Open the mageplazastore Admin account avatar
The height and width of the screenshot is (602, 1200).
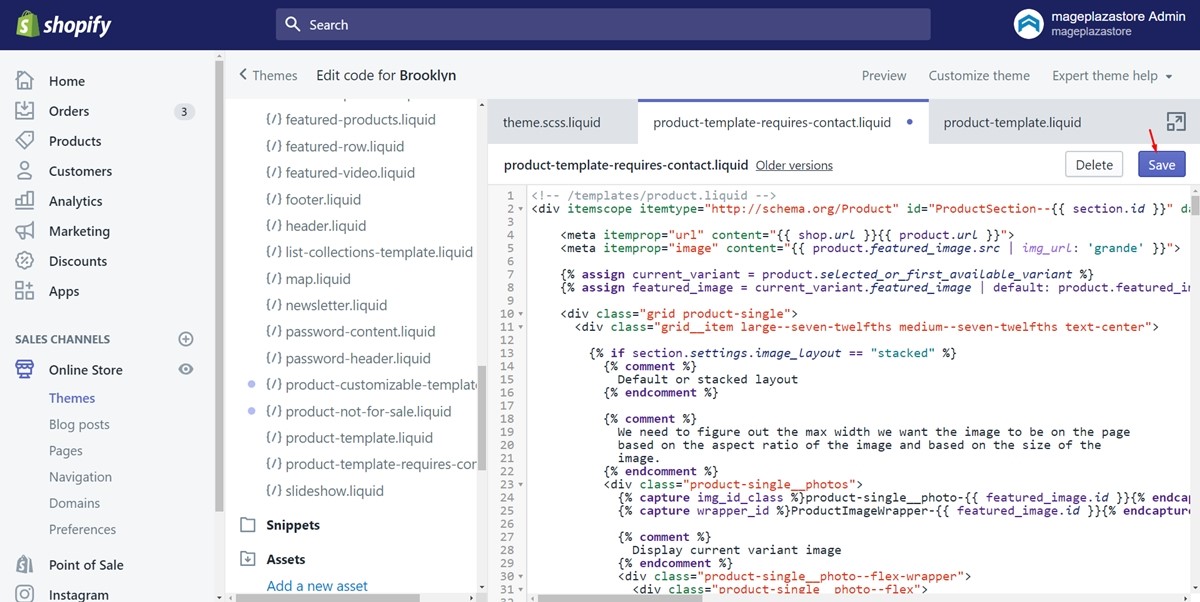click(1028, 24)
